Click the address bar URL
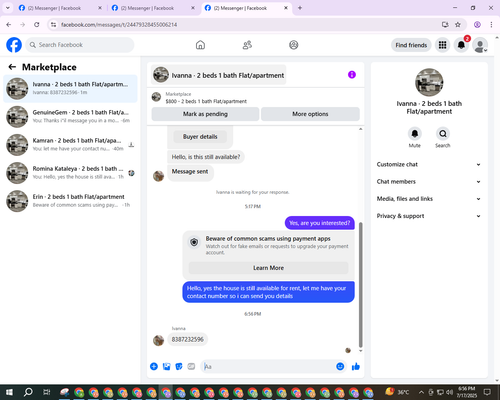This screenshot has height=400, width=500. click(119, 25)
